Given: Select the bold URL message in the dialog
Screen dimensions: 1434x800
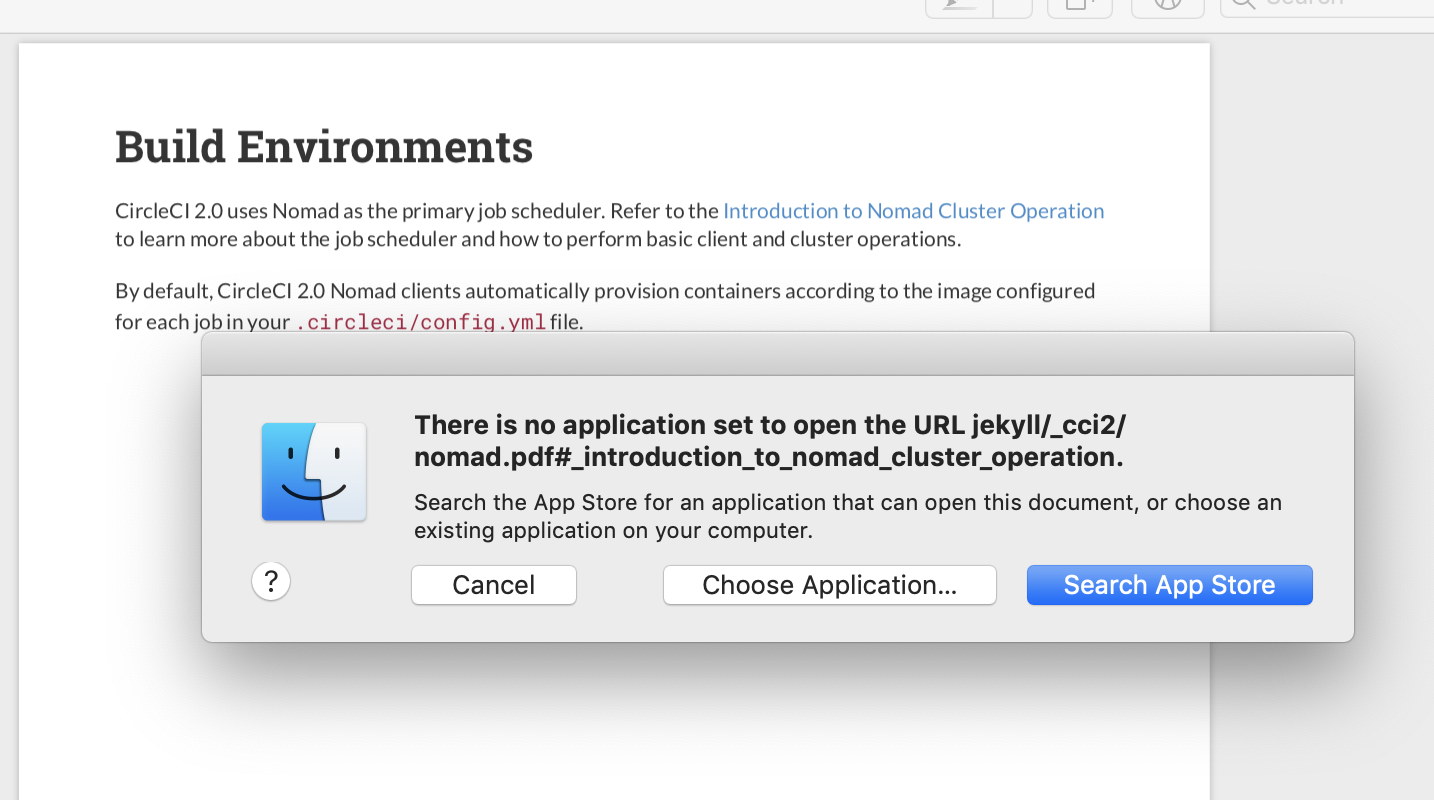Looking at the screenshot, I should pos(769,440).
